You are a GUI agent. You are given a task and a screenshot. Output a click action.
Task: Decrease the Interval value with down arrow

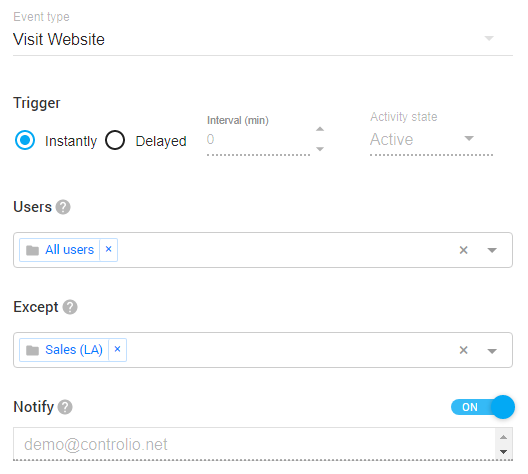(320, 149)
